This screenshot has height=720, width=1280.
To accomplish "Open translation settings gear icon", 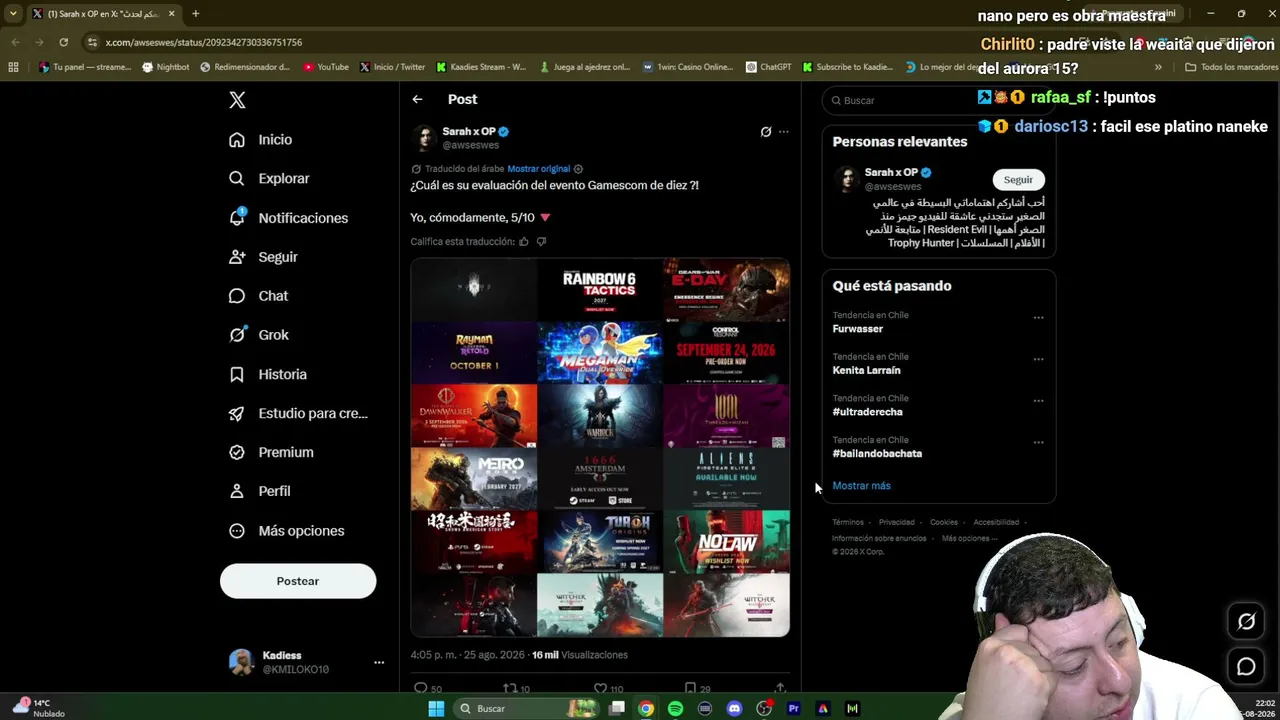I will click(x=578, y=169).
